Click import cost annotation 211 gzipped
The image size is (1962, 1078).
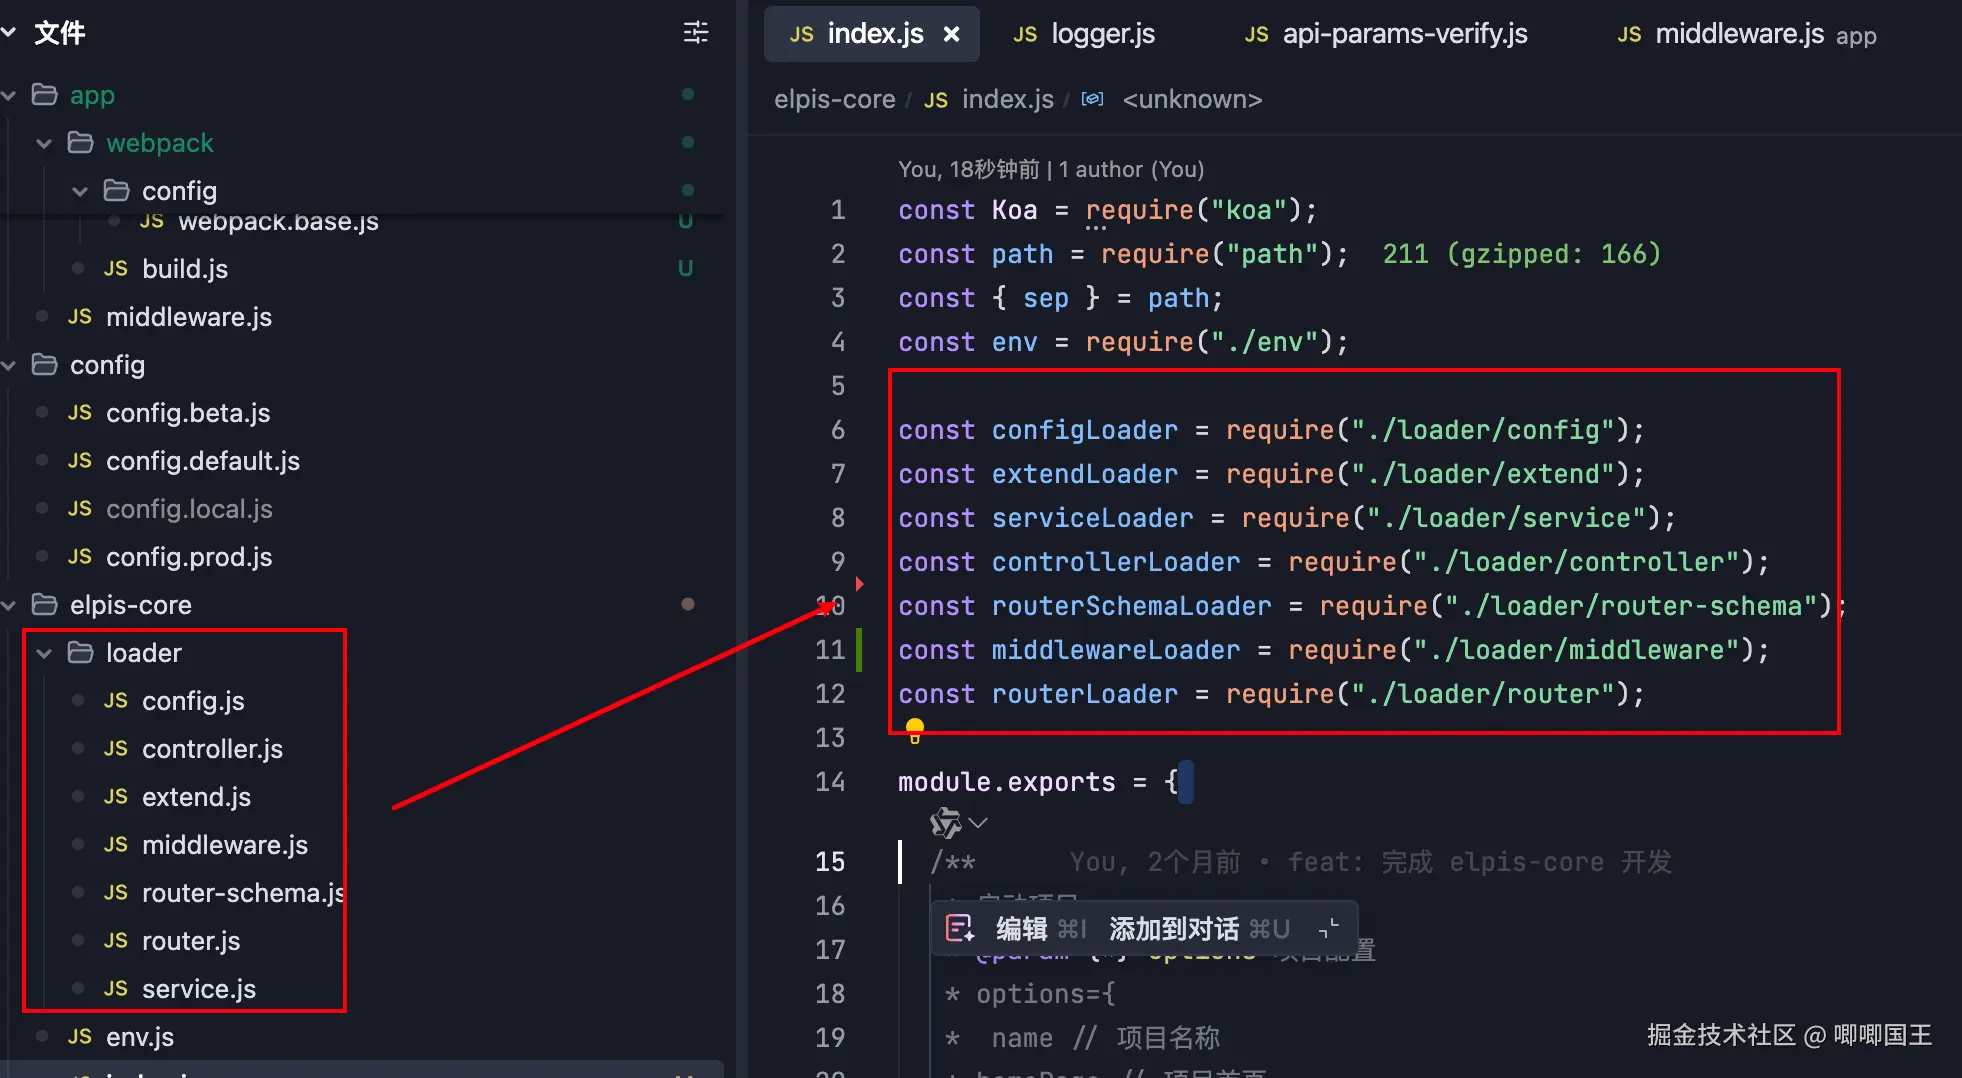click(1521, 254)
